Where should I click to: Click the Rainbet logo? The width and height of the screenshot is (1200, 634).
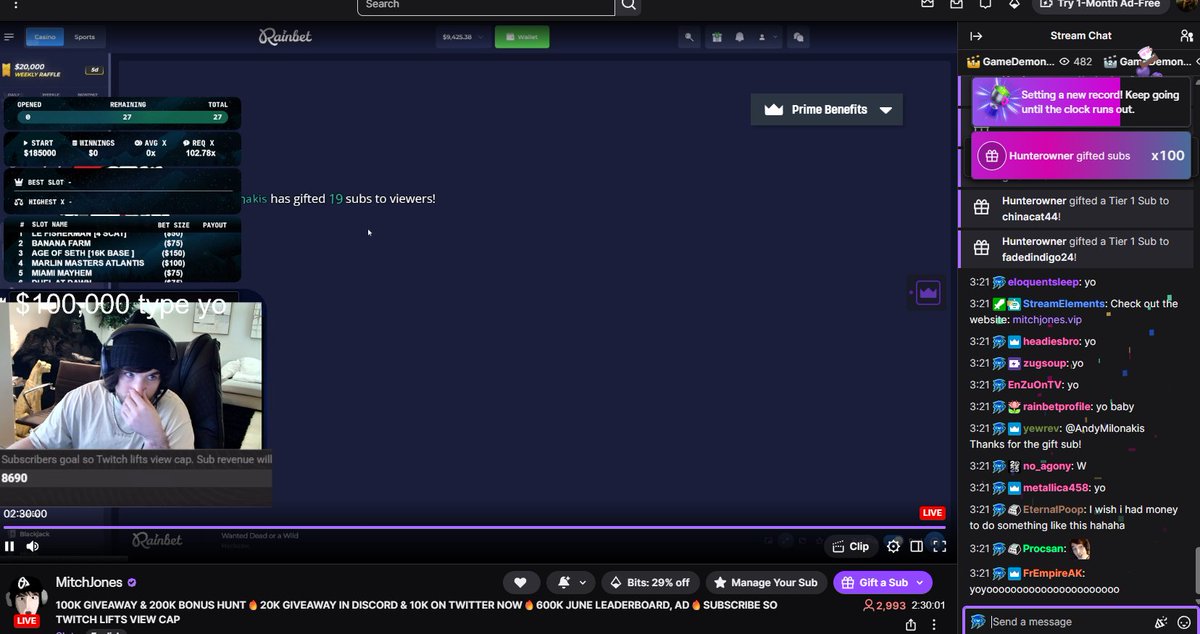point(285,37)
